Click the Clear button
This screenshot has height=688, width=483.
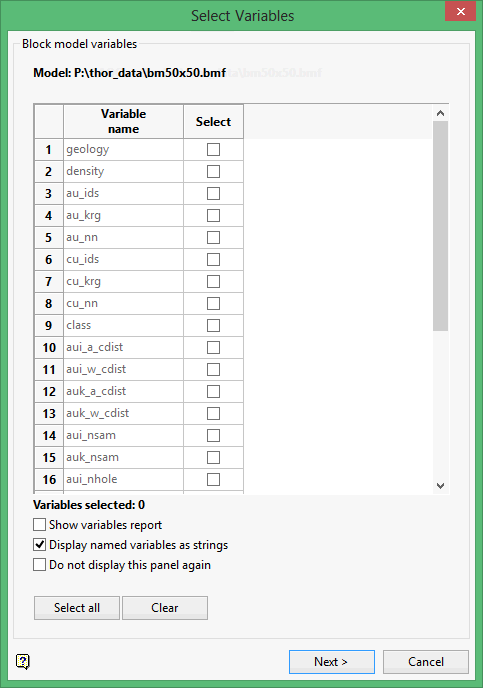pos(165,608)
